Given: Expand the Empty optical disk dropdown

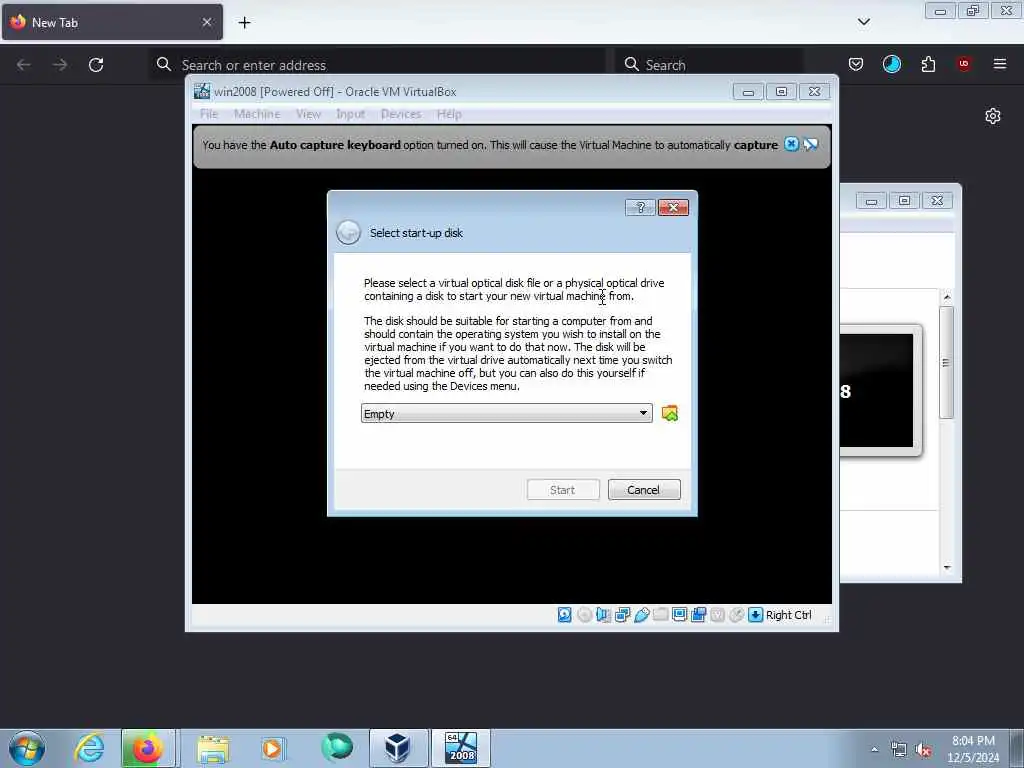Looking at the screenshot, I should coord(507,413).
